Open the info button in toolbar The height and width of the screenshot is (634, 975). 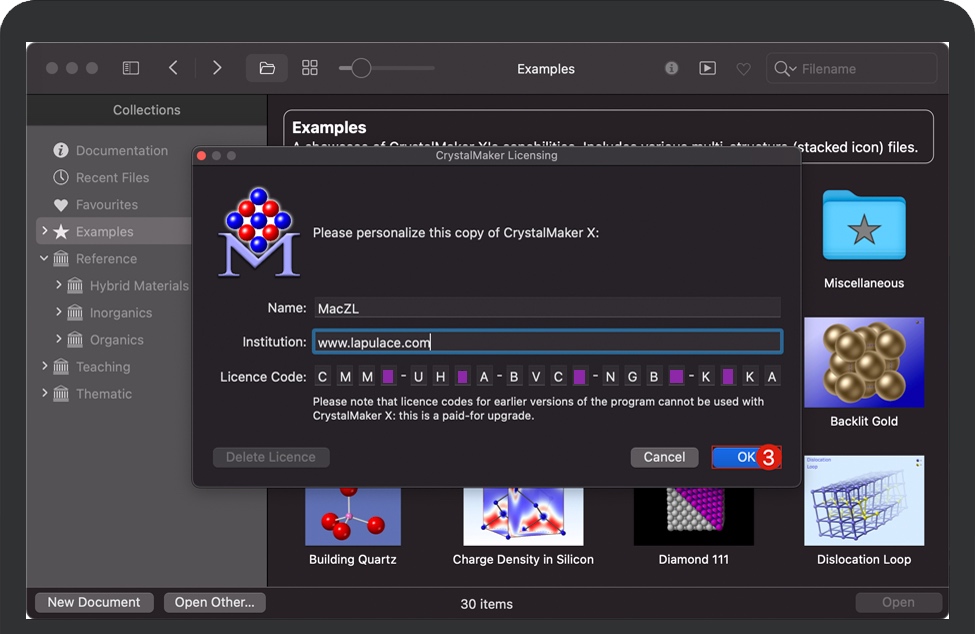(x=672, y=68)
